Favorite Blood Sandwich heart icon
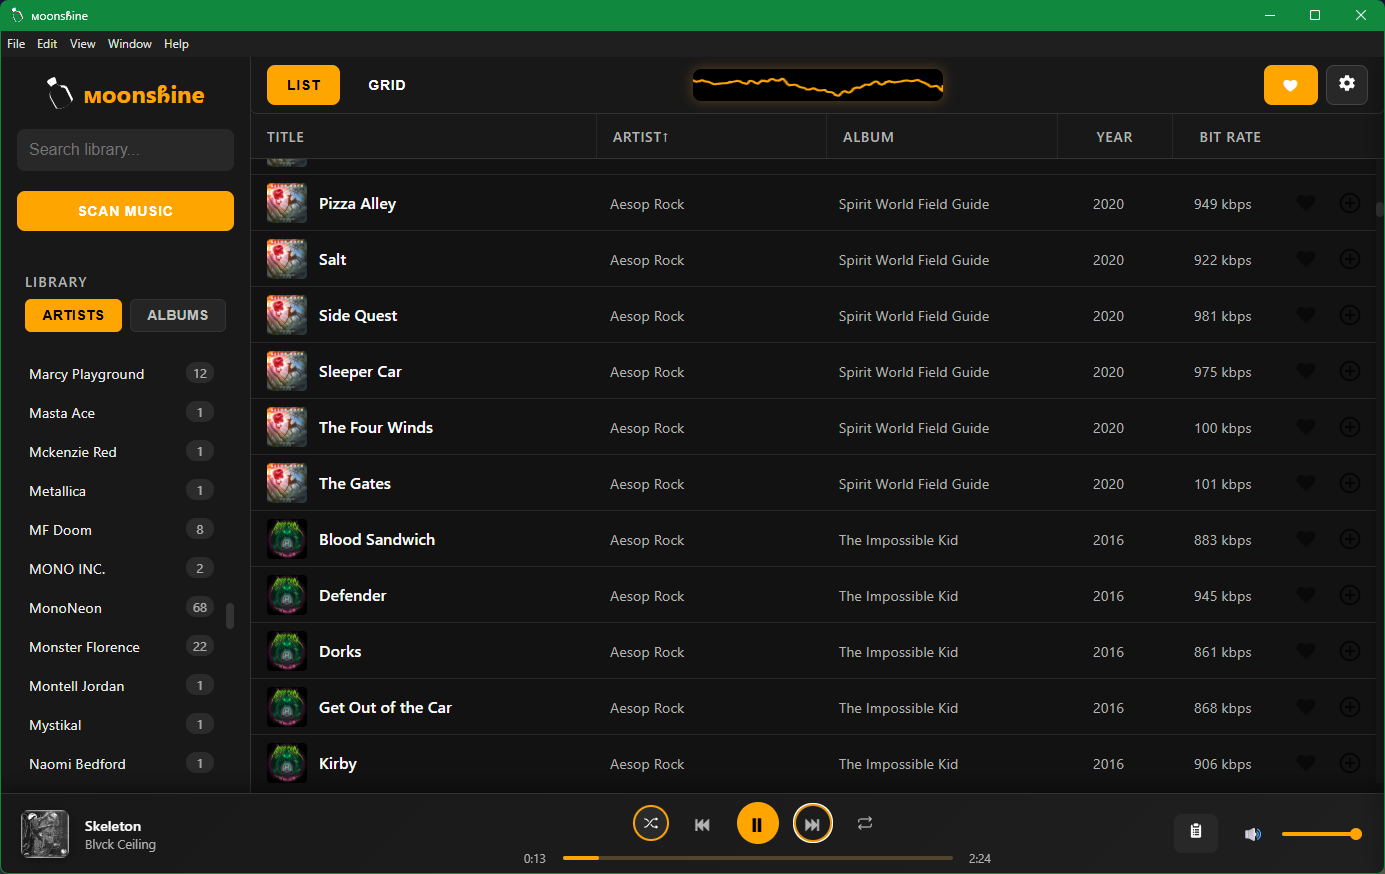The width and height of the screenshot is (1385, 874). pos(1305,539)
